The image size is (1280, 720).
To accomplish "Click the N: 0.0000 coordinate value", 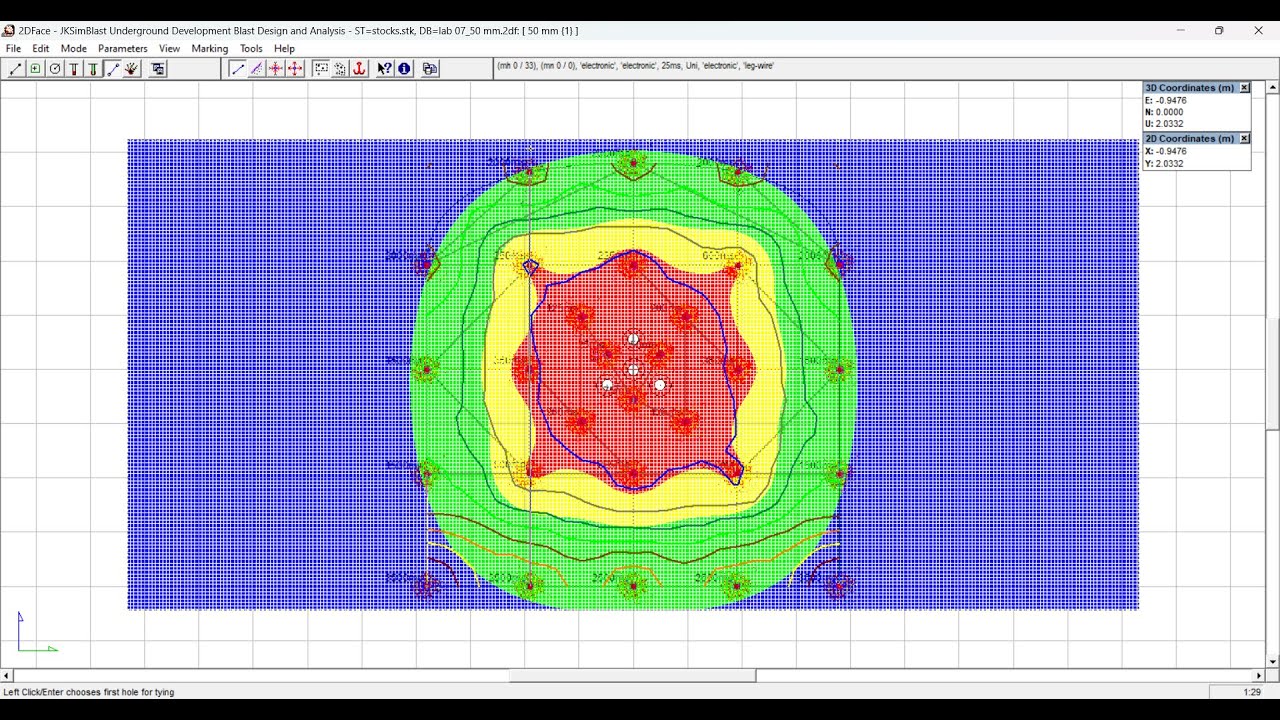I will [1165, 112].
